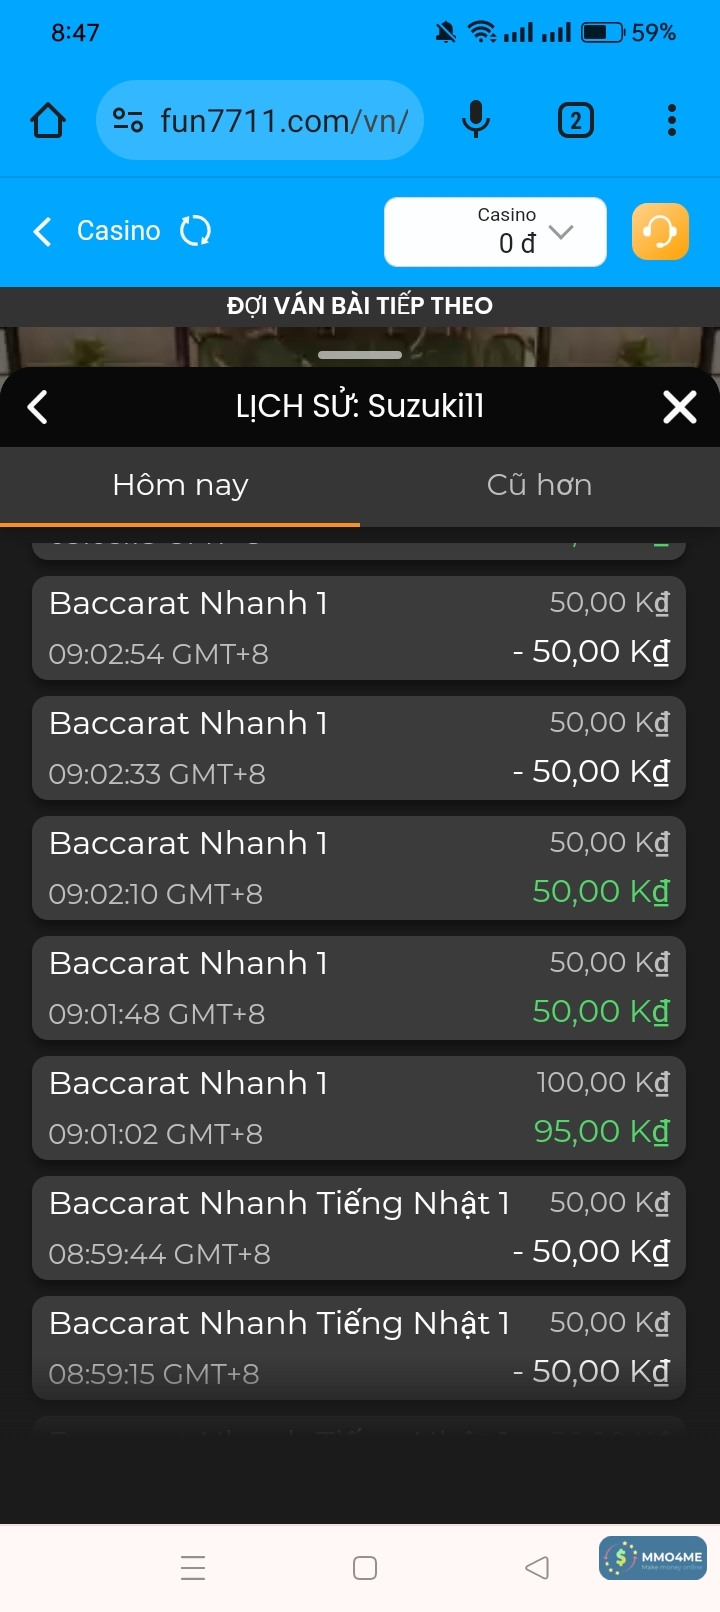Close the Suzuki11 history panel
The image size is (720, 1612).
680,407
